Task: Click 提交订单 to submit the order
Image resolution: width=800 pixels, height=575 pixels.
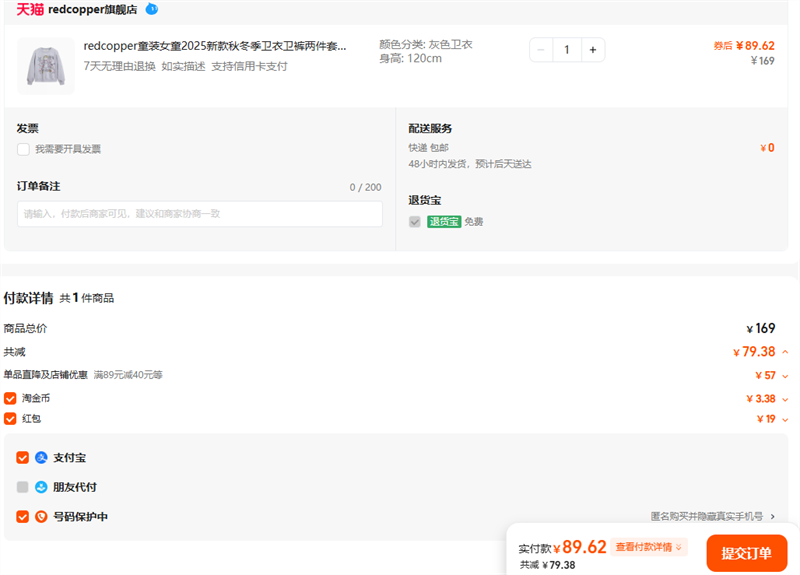Action: [746, 553]
